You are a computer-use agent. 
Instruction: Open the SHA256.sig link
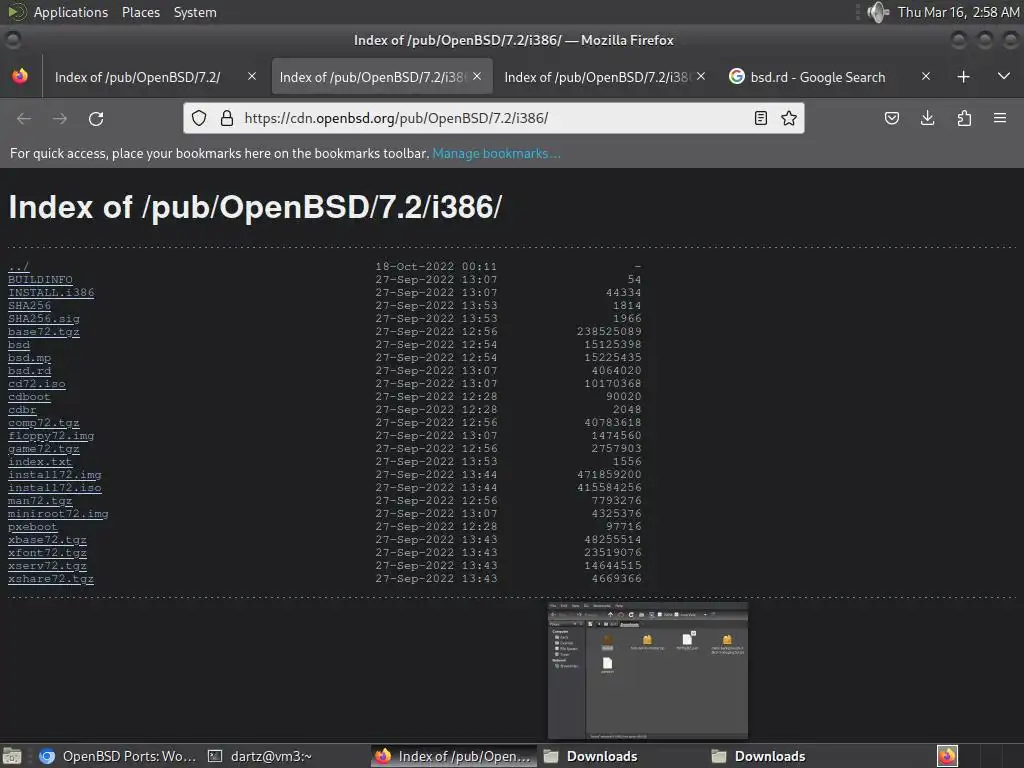[x=44, y=319]
